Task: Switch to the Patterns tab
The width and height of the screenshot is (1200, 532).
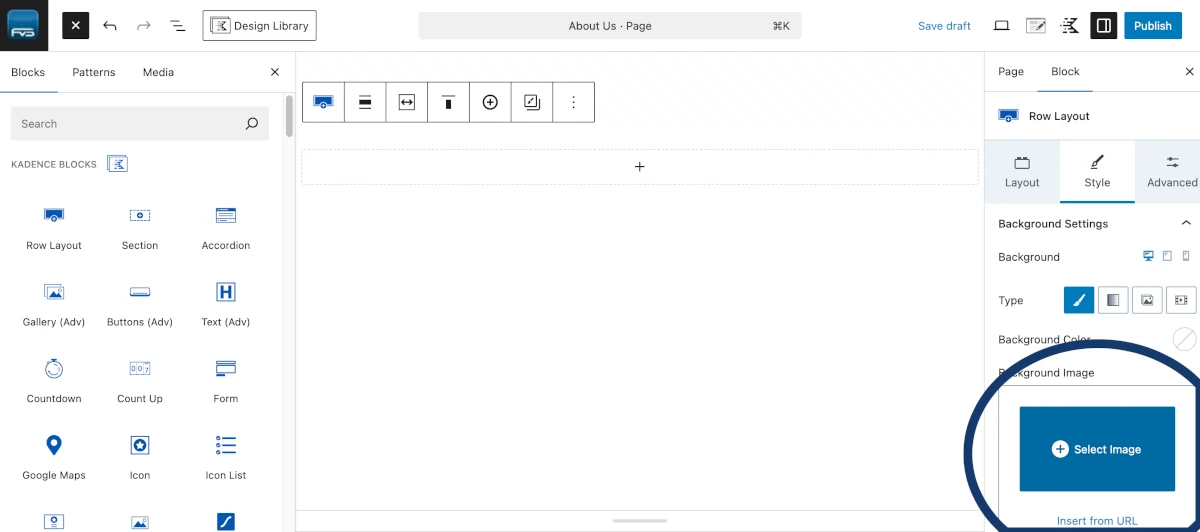Action: tap(94, 72)
